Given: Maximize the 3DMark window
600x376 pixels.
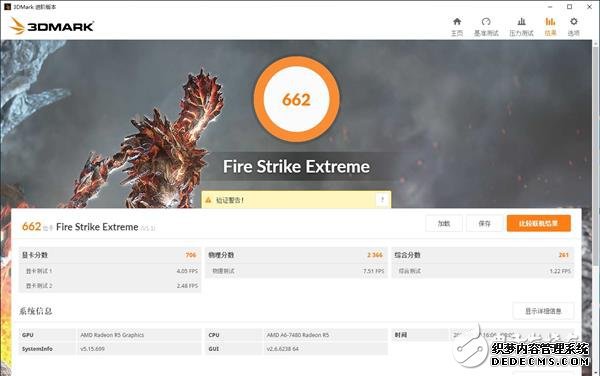Looking at the screenshot, I should 569,7.
